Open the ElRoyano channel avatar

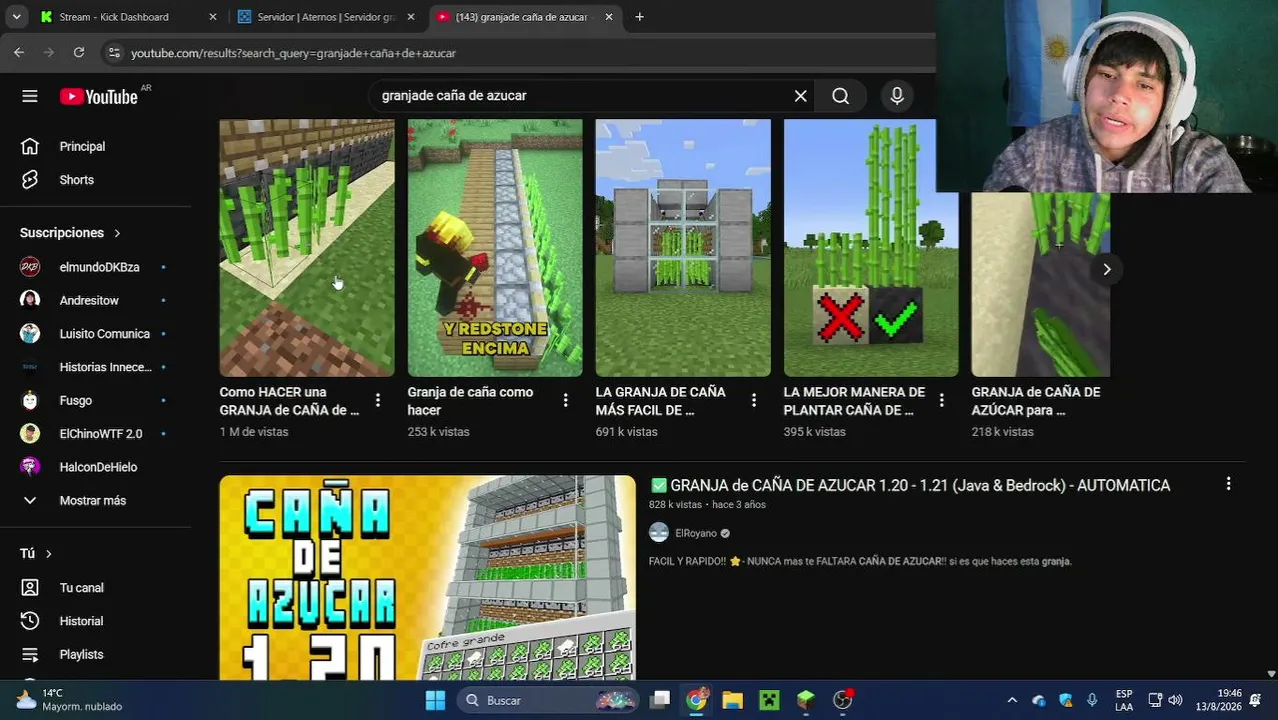[658, 533]
